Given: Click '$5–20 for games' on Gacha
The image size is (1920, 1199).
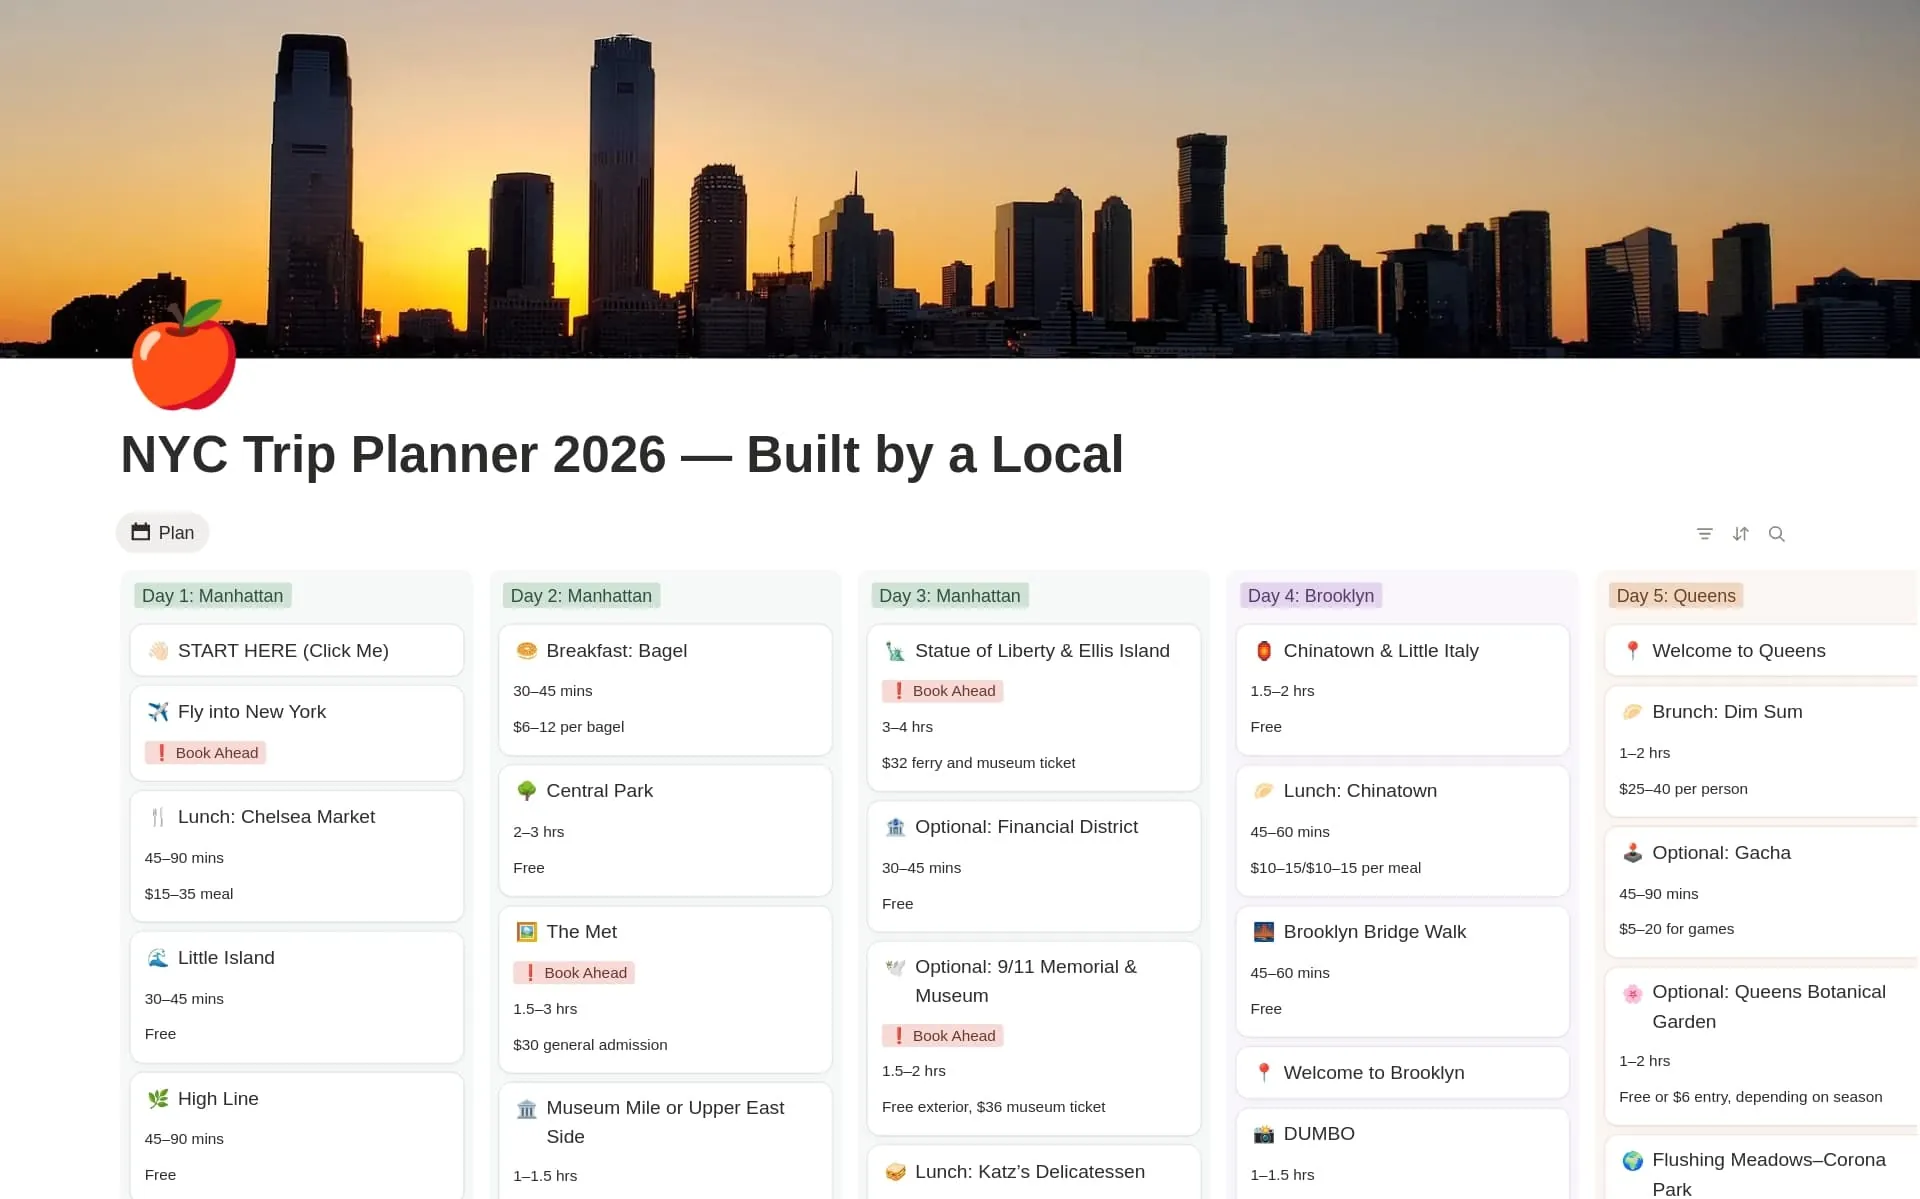Looking at the screenshot, I should coord(1677,929).
